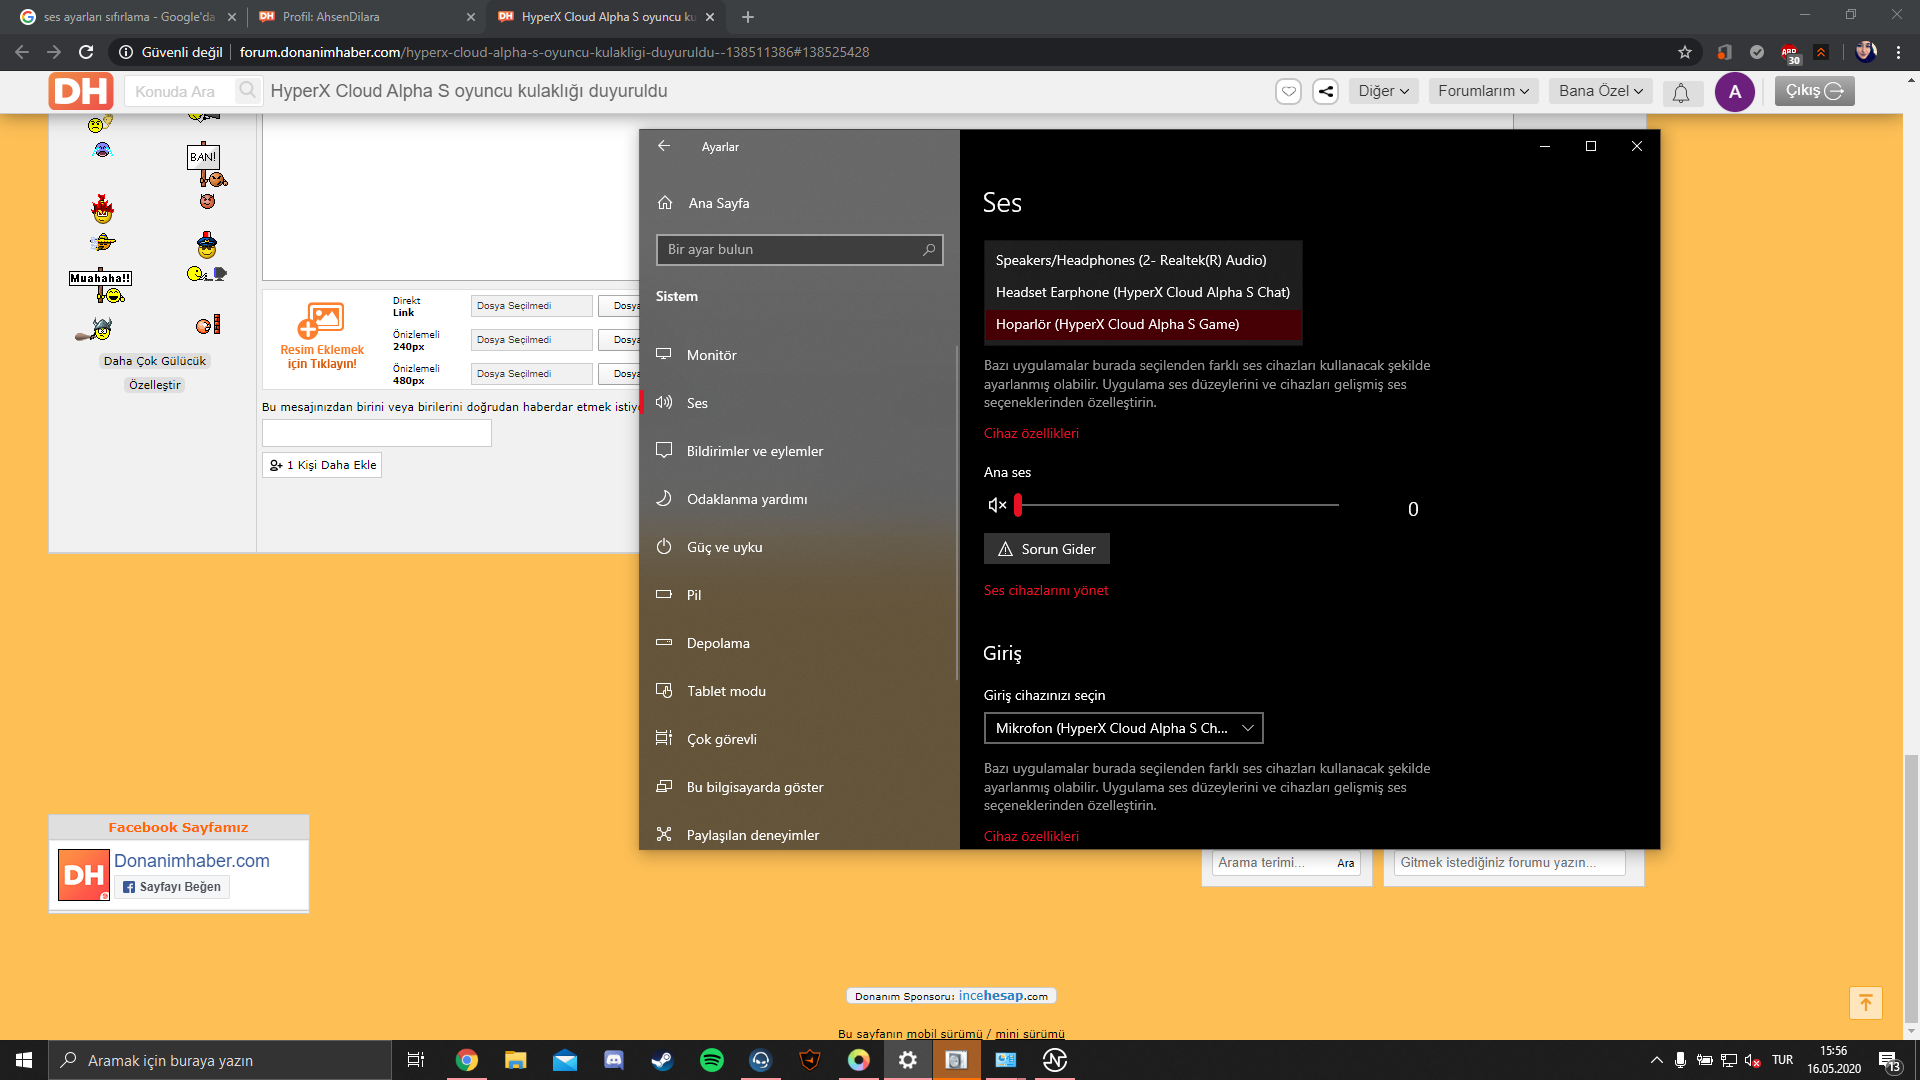Expand the Bana Özel dropdown menu
This screenshot has height=1080, width=1920.
pos(1601,91)
